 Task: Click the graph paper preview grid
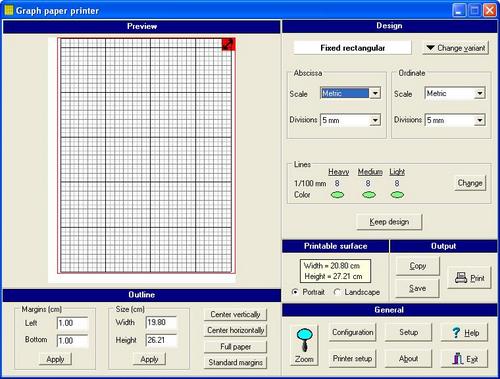[146, 155]
